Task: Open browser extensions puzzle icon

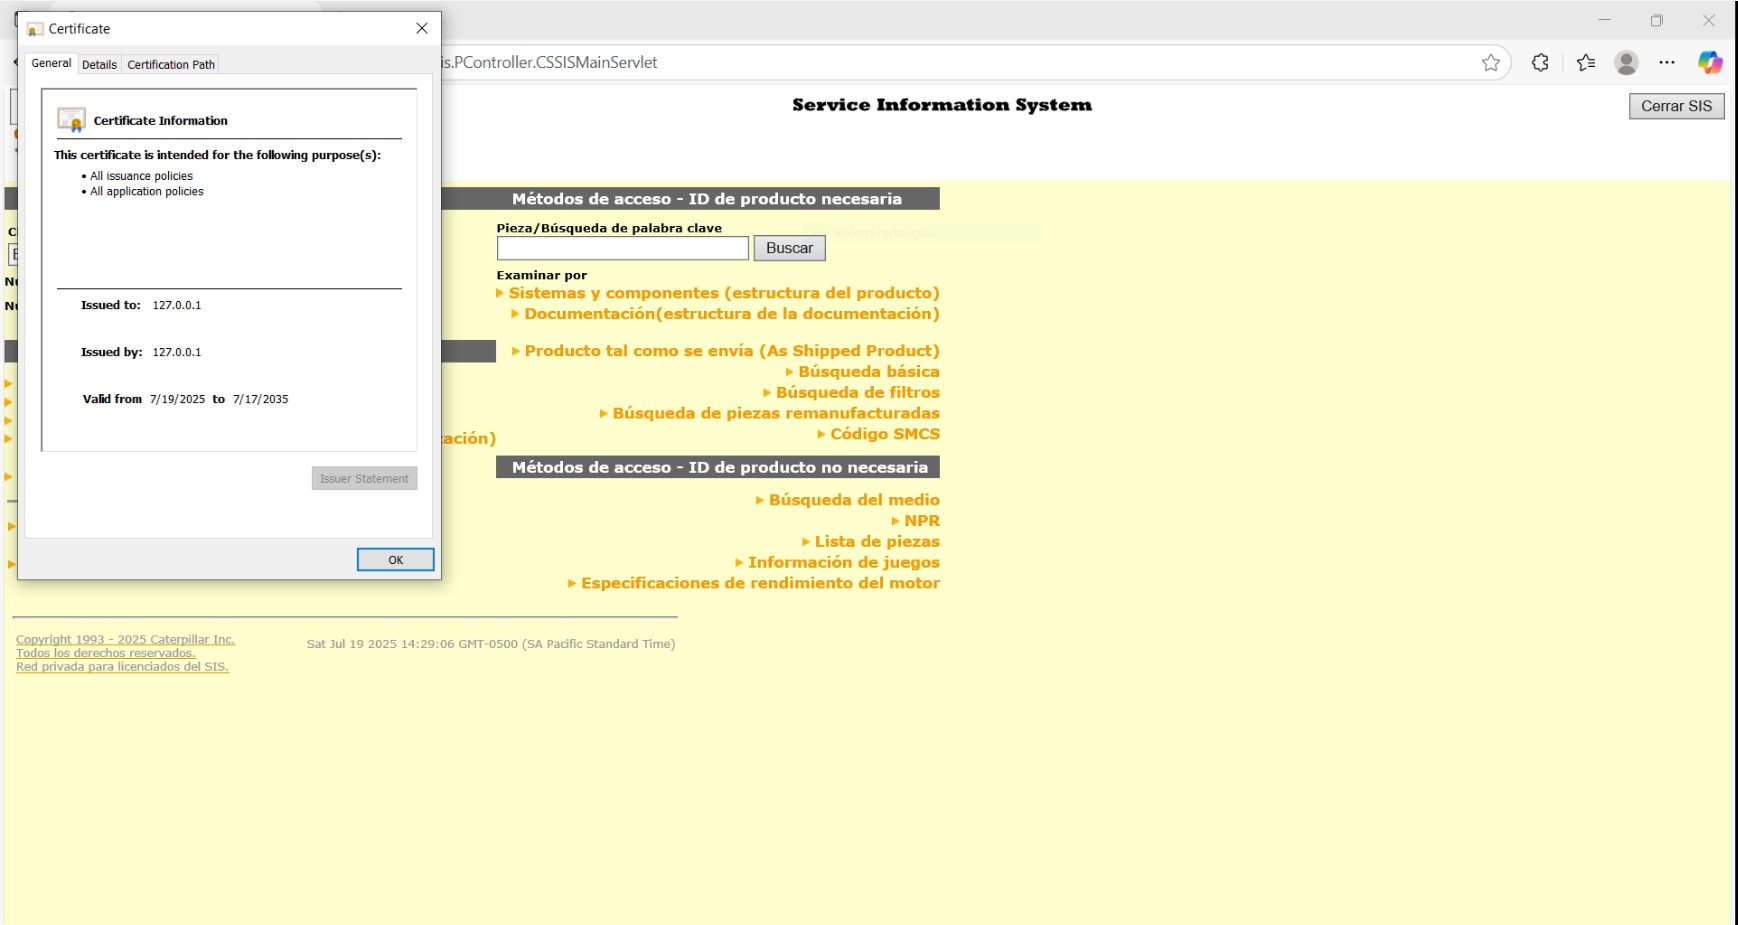Action: point(1540,63)
